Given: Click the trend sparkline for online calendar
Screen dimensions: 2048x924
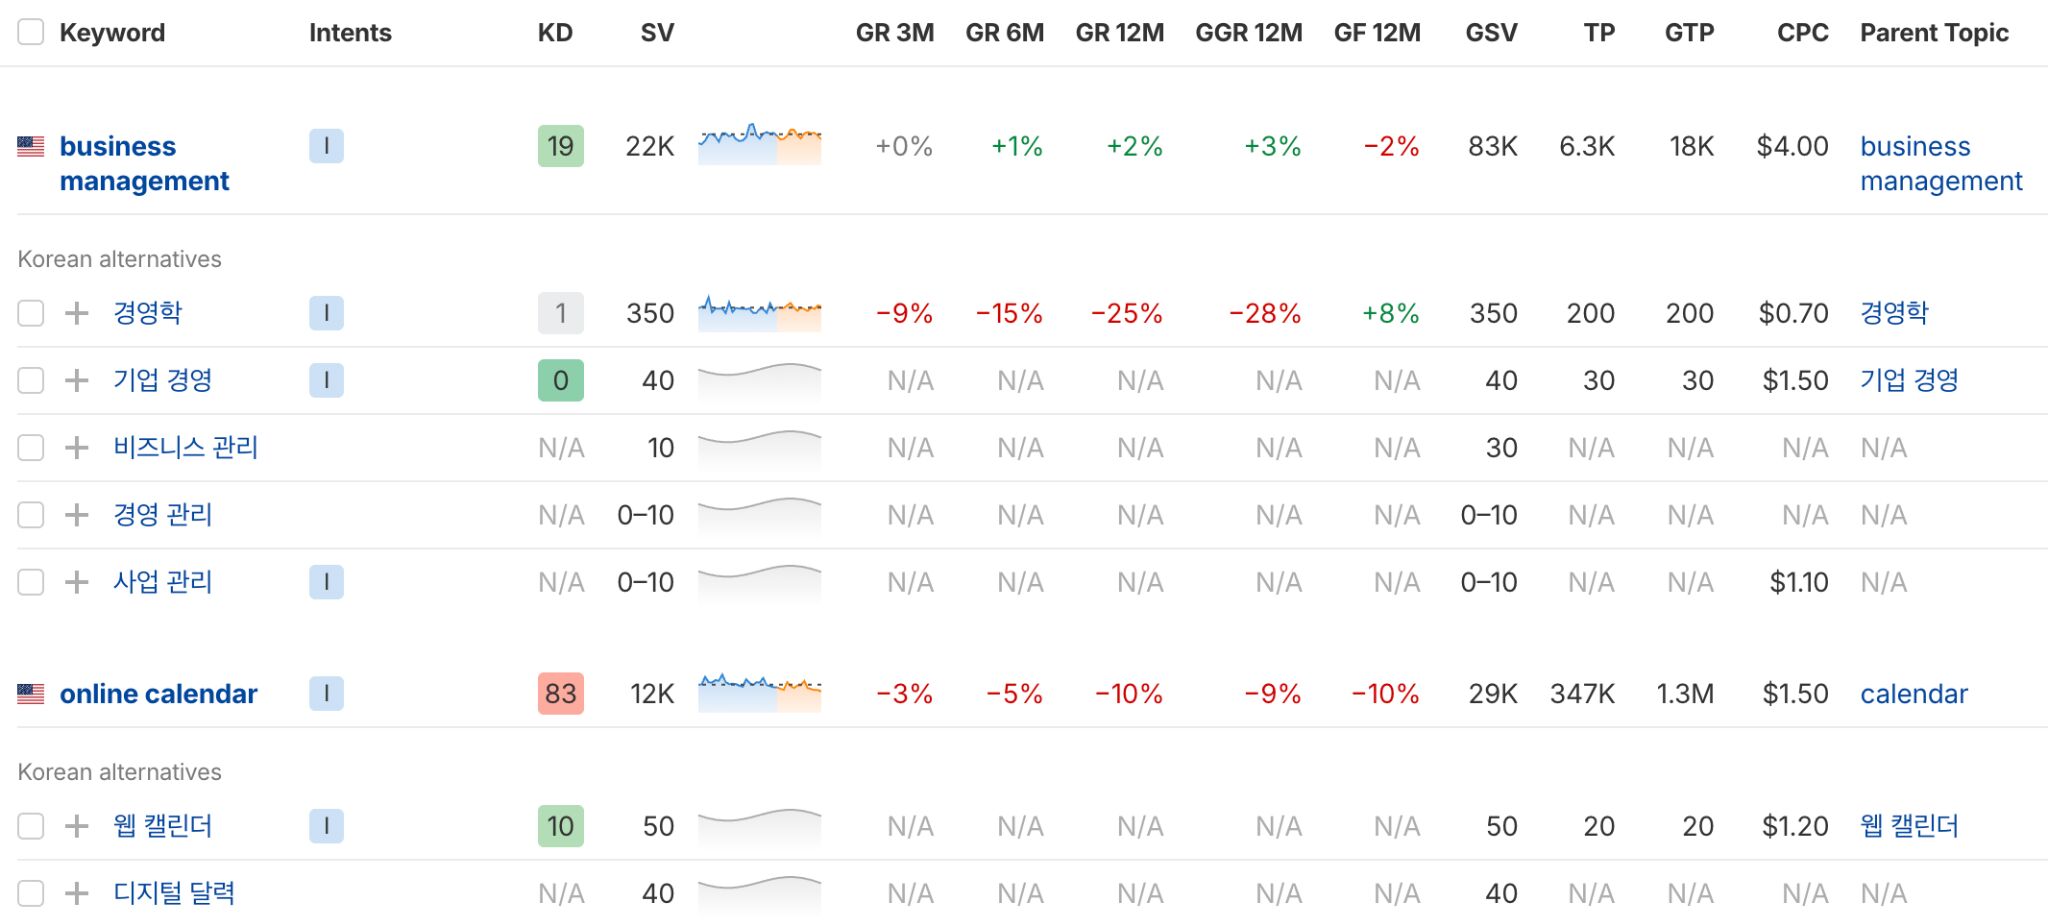Looking at the screenshot, I should click(x=759, y=693).
